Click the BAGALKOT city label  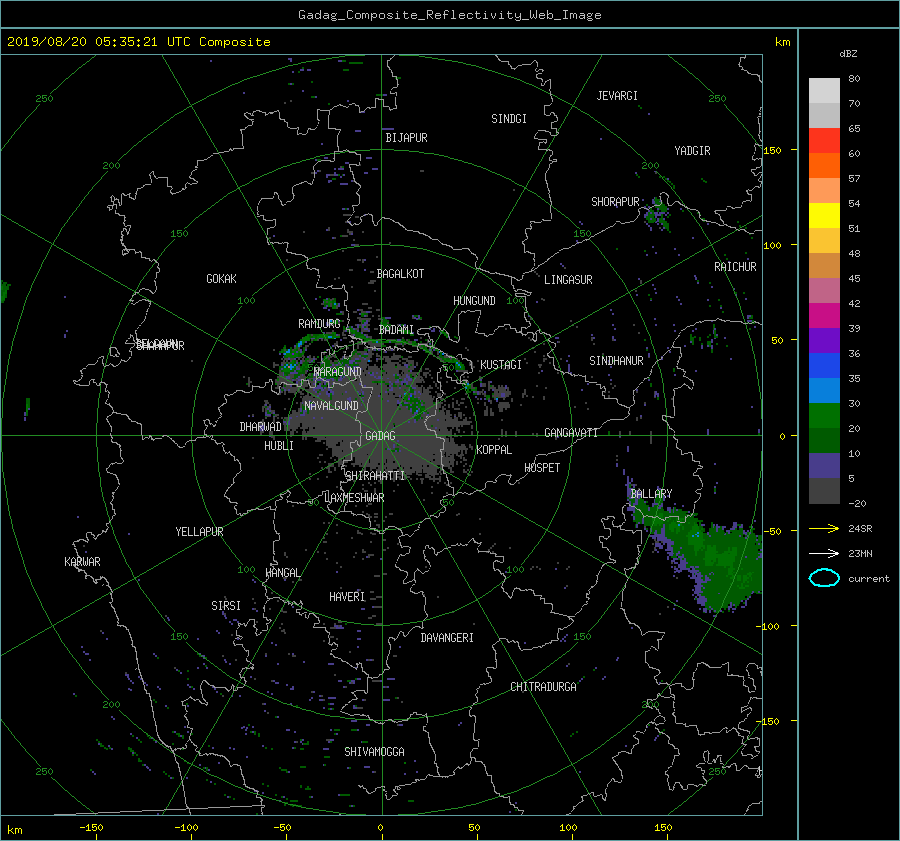tap(400, 274)
